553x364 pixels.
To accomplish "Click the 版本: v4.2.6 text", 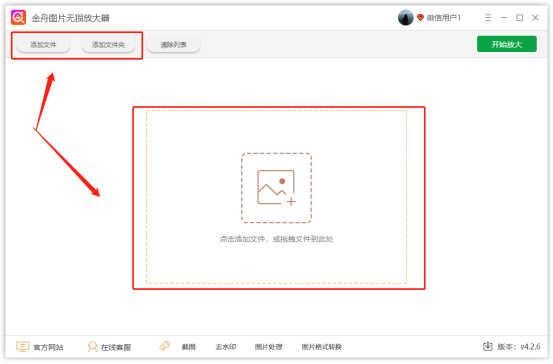I will click(519, 347).
